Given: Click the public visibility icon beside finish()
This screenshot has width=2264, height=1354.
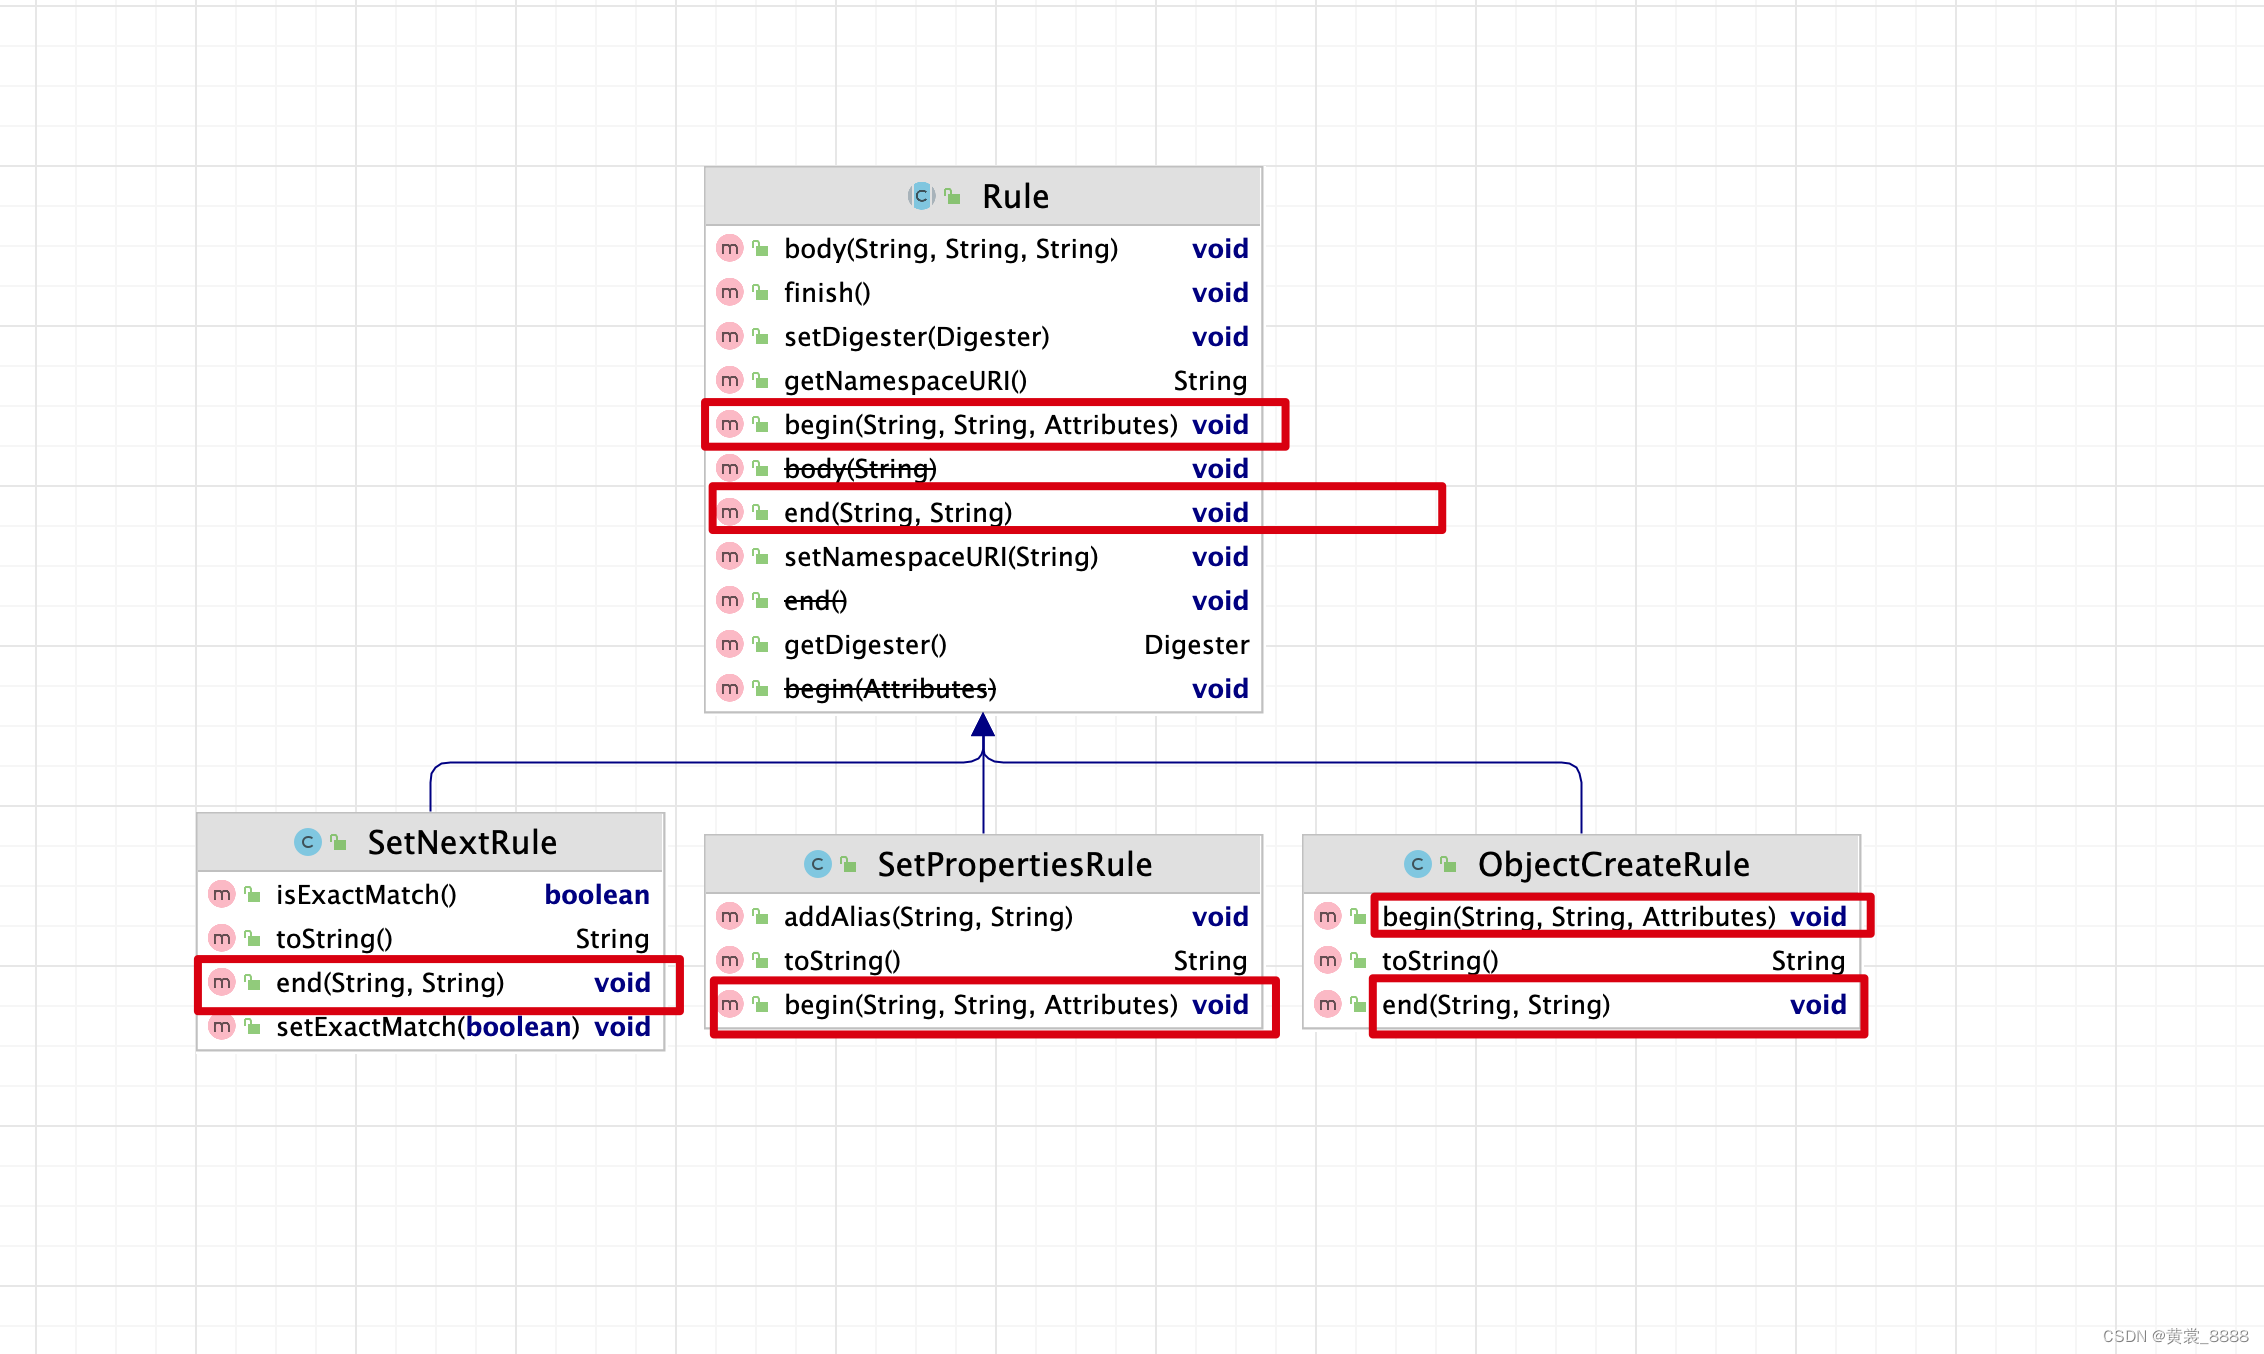Looking at the screenshot, I should tap(761, 292).
